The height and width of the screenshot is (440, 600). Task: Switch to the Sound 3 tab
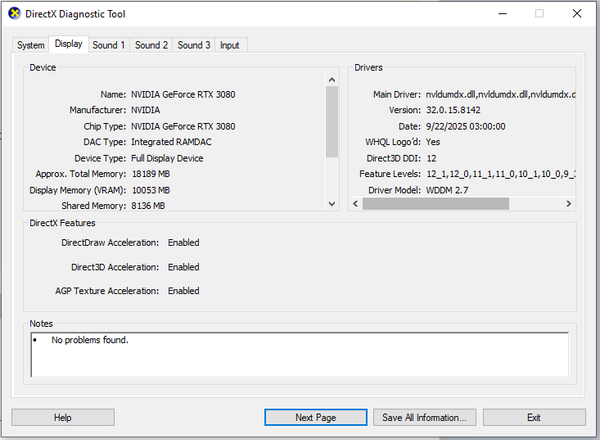[194, 45]
